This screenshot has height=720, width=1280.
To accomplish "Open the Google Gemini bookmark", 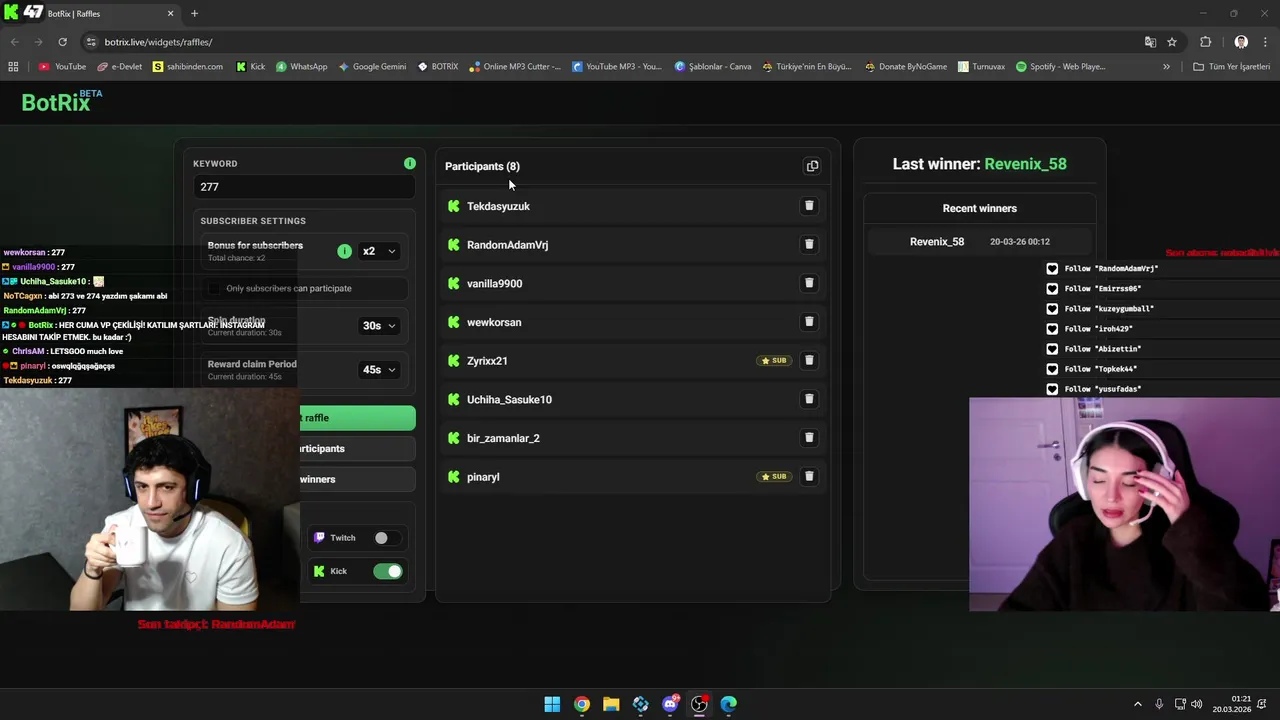I will coord(372,67).
